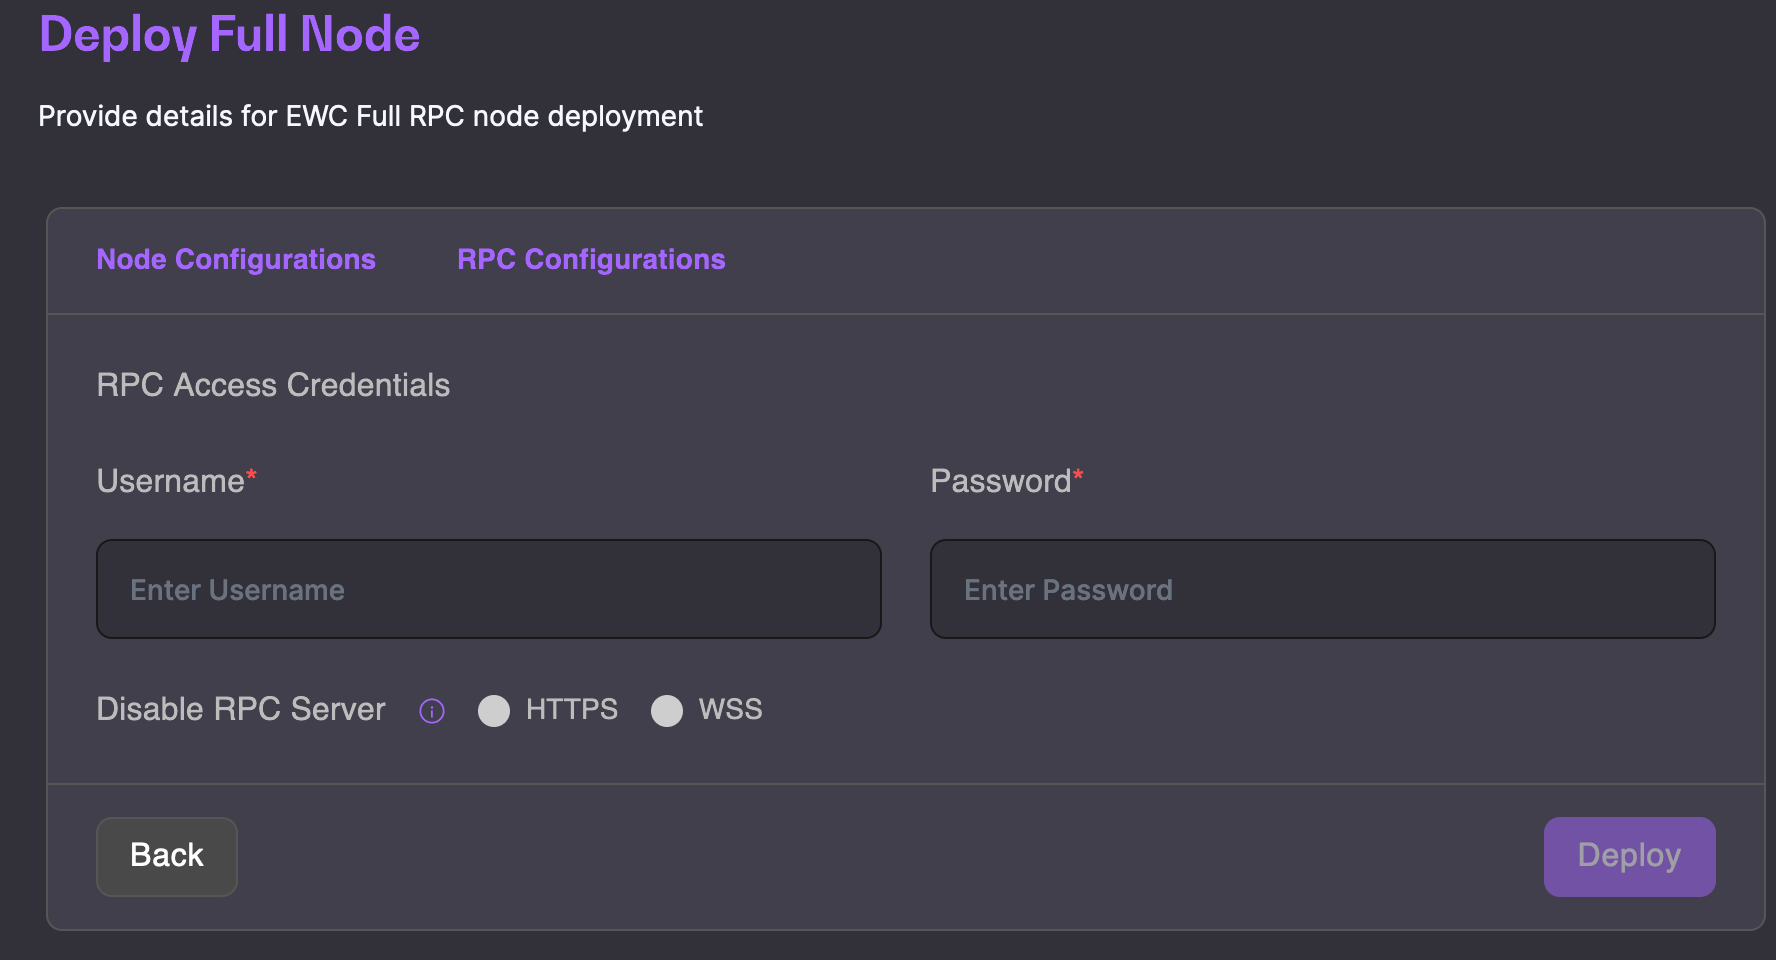Click the HTTPS text label
Screen dimensions: 1776x960
coord(571,709)
